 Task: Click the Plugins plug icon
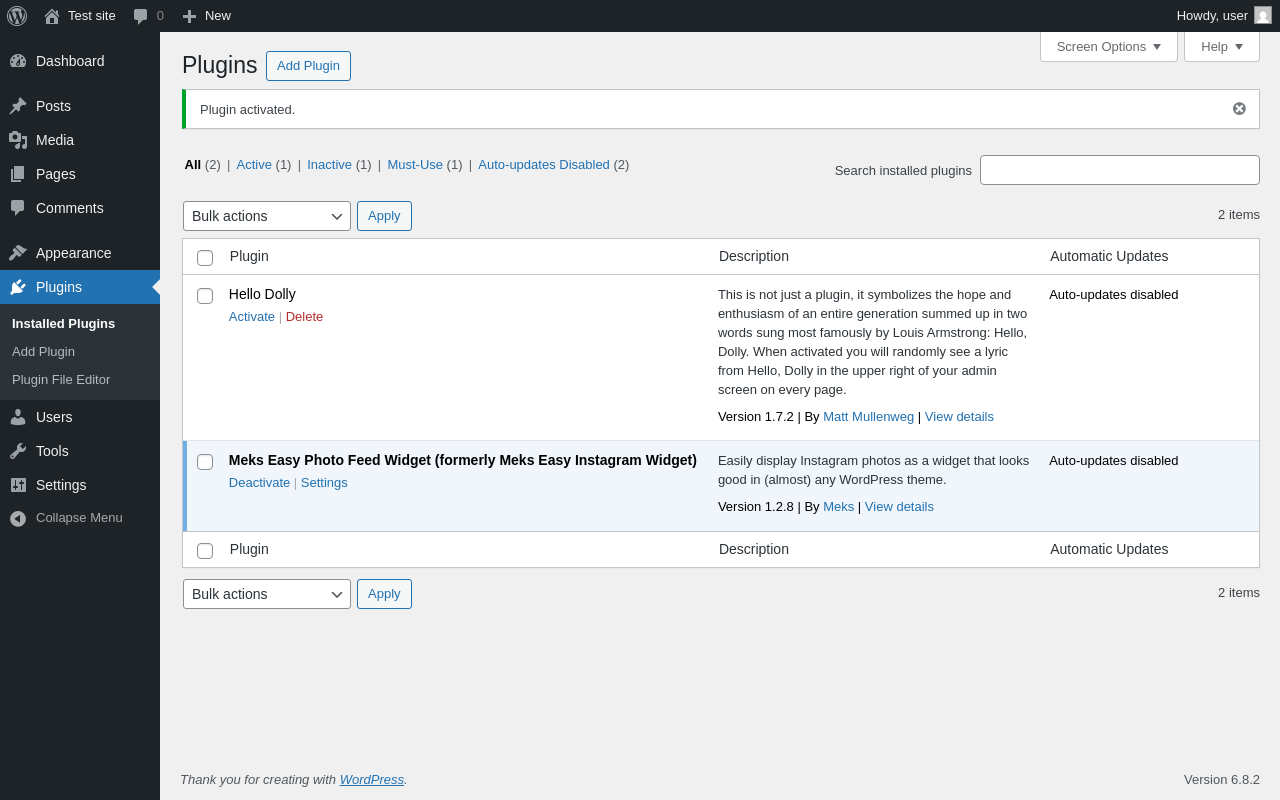(x=18, y=287)
